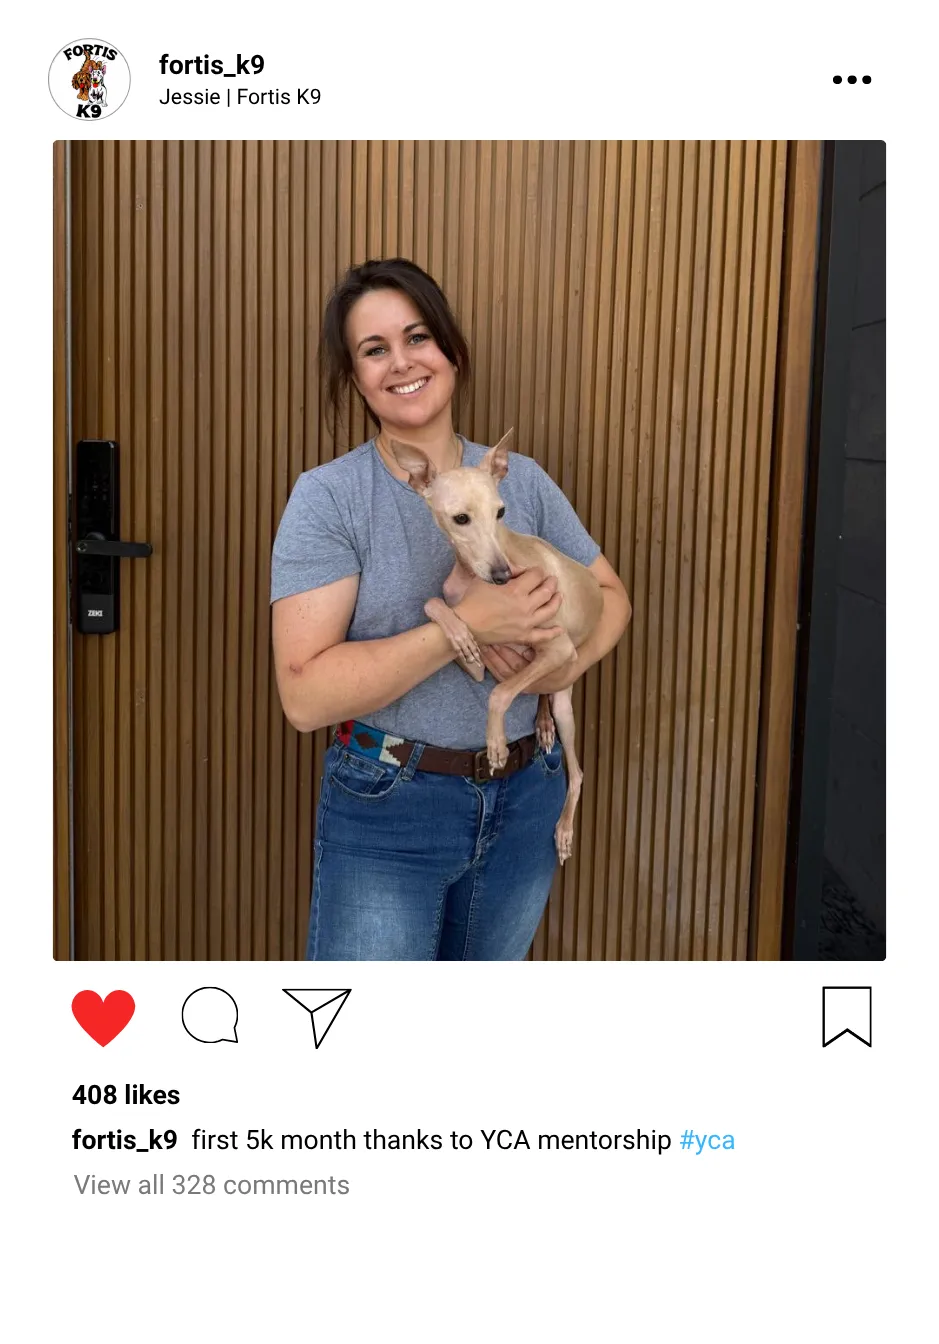Save post with the bookmark icon
Viewport: 939px width, 1344px height.
(x=847, y=1016)
